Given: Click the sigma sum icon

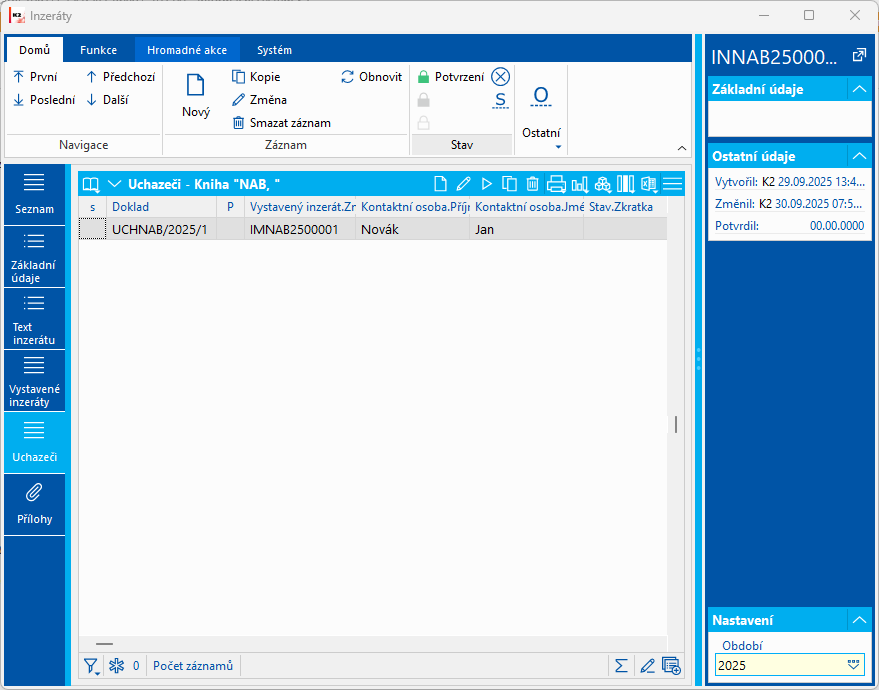Looking at the screenshot, I should 621,666.
